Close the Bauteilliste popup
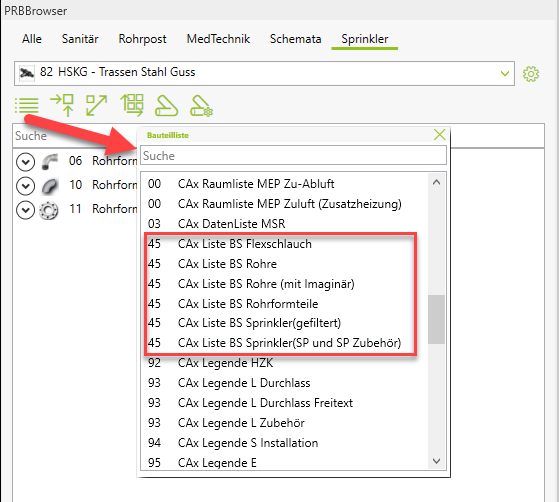Image resolution: width=559 pixels, height=502 pixels. [x=440, y=135]
